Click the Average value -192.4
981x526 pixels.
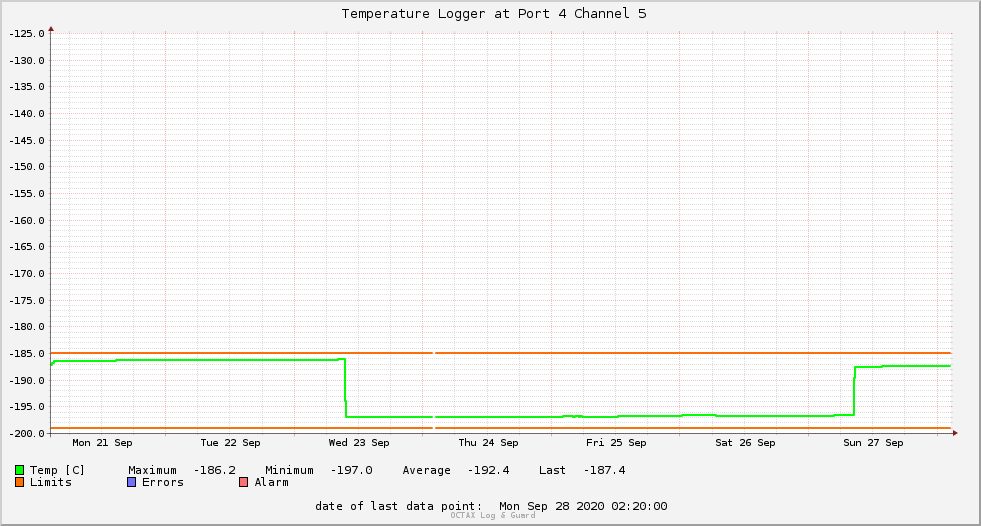point(489,470)
